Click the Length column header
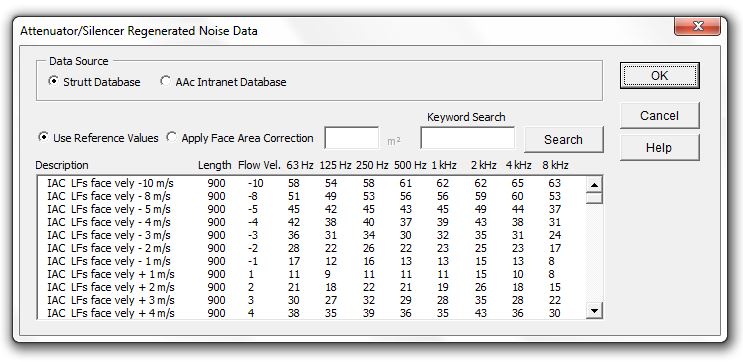Image resolution: width=743 pixels, height=362 pixels. [x=215, y=165]
